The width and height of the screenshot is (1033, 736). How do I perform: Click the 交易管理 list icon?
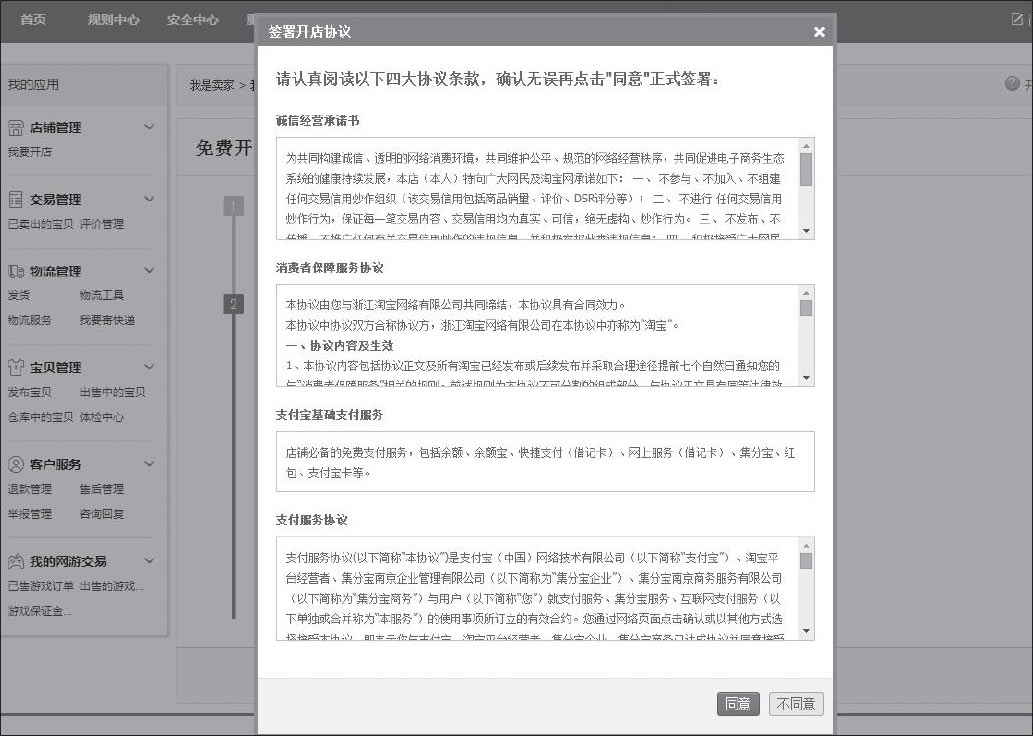pos(16,199)
